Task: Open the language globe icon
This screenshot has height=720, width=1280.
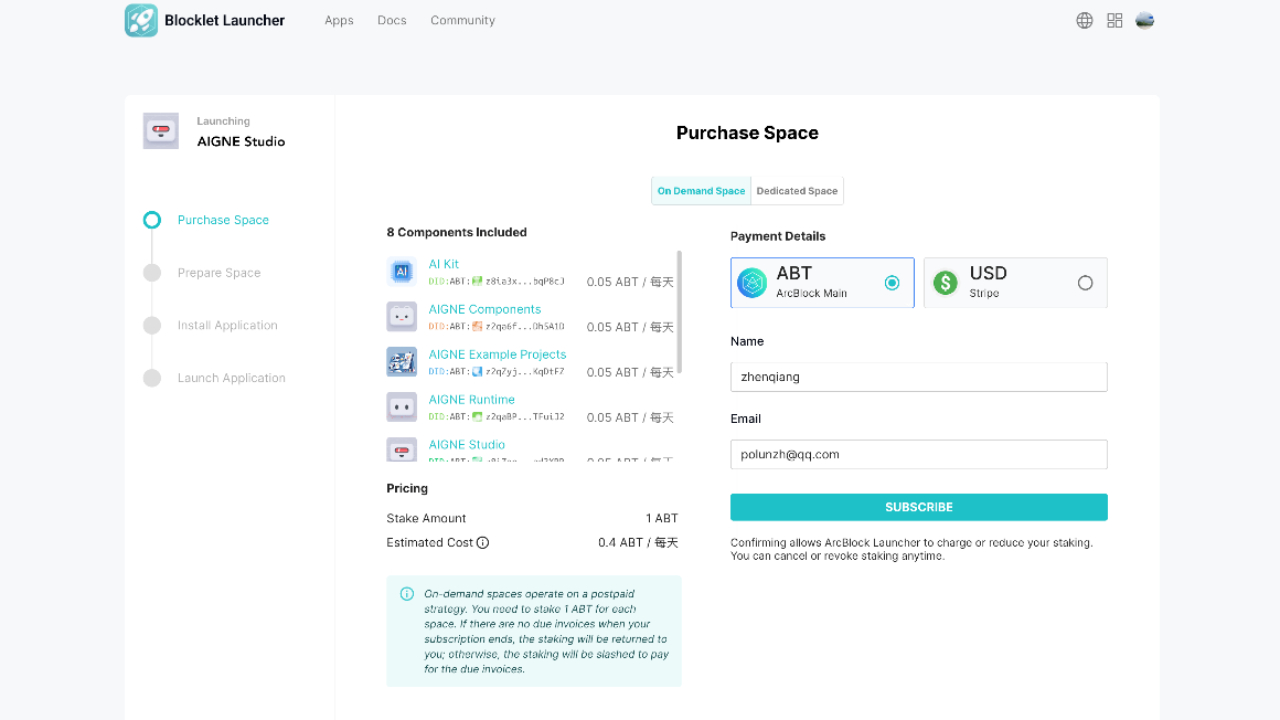Action: (1084, 20)
